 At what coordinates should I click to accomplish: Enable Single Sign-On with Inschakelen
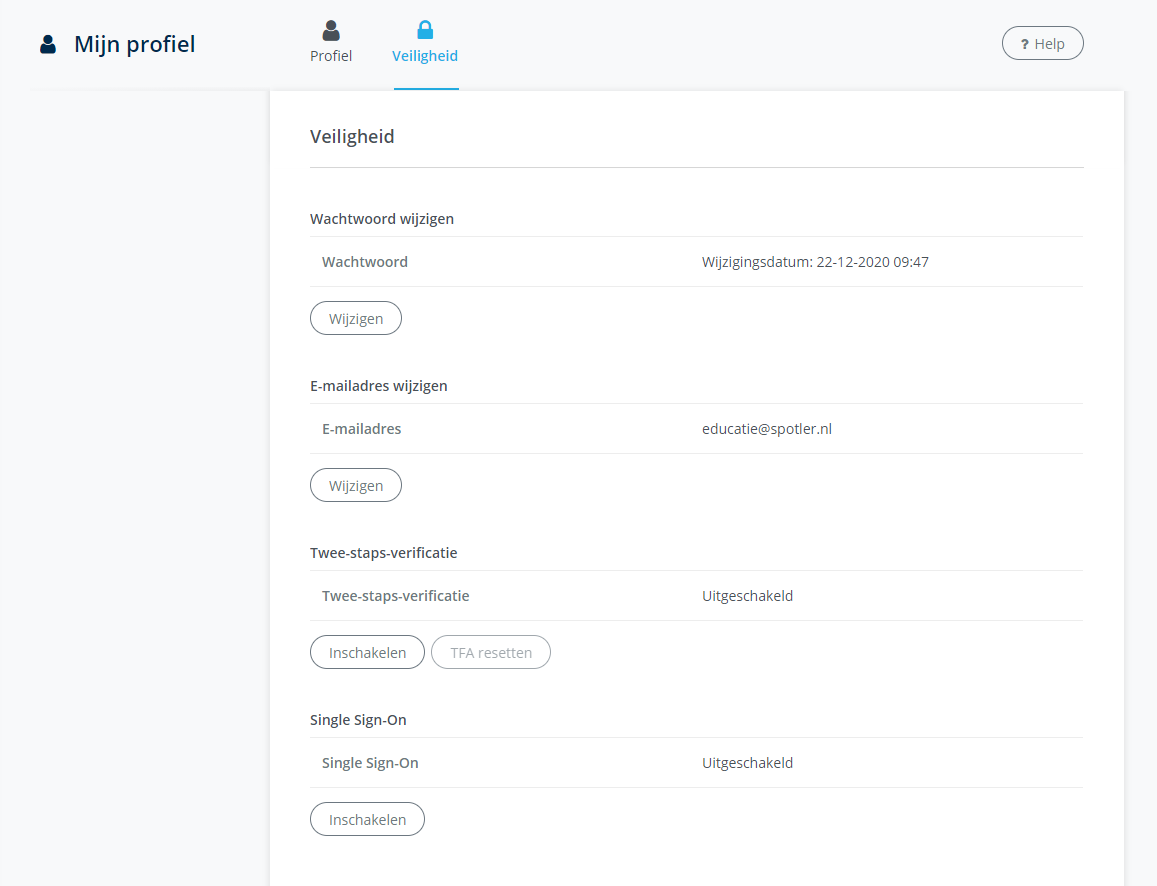[x=367, y=819]
